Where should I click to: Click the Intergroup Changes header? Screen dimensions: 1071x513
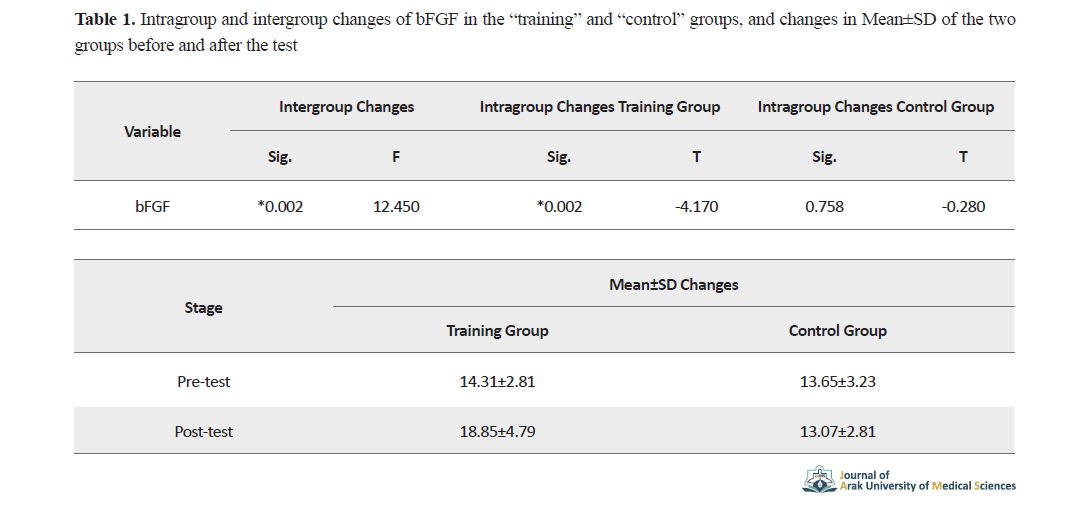[346, 107]
